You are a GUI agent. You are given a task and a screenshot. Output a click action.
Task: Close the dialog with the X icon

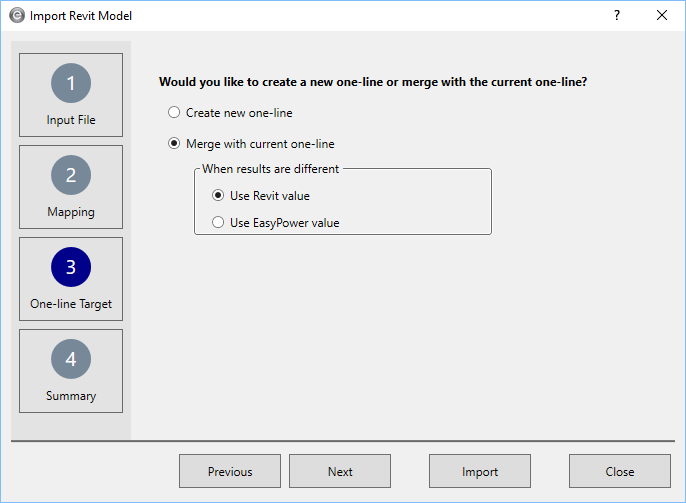(x=661, y=15)
